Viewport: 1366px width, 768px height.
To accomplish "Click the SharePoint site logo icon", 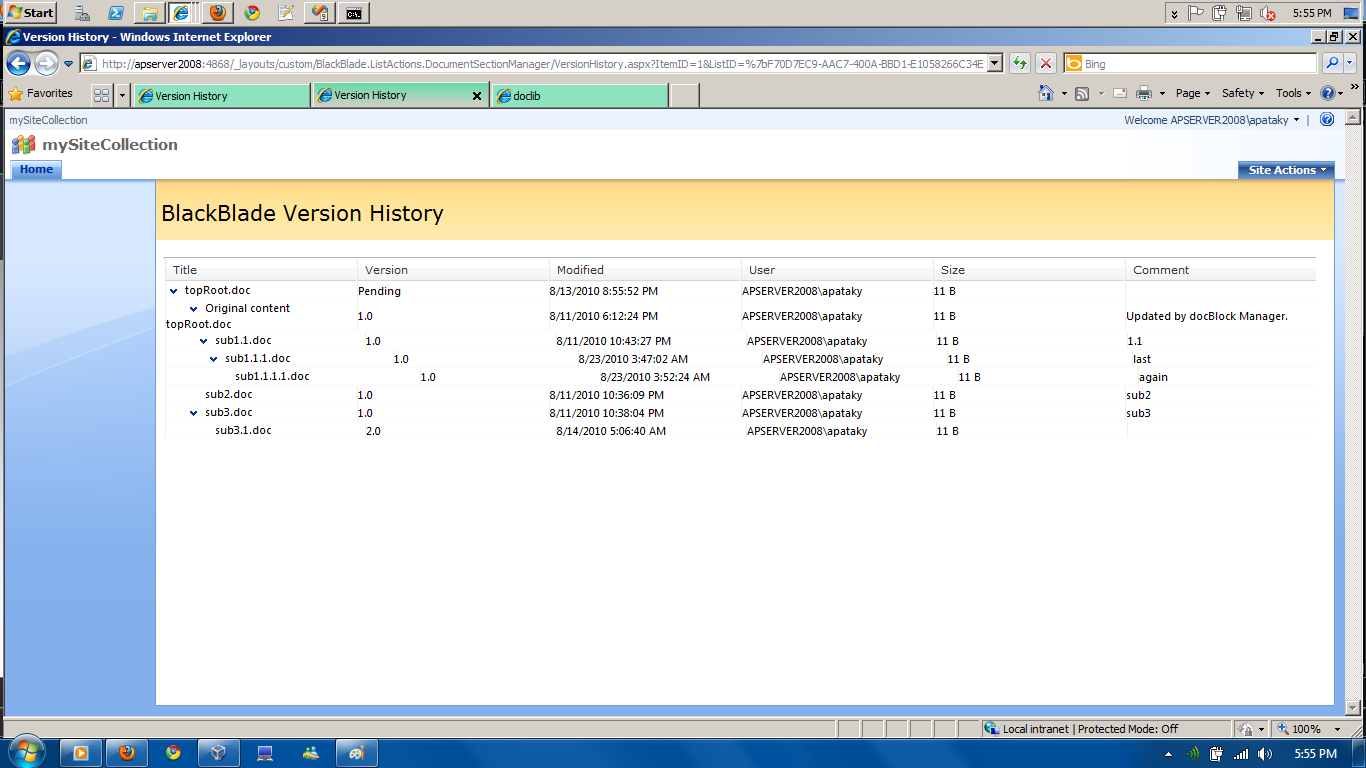I will [23, 145].
